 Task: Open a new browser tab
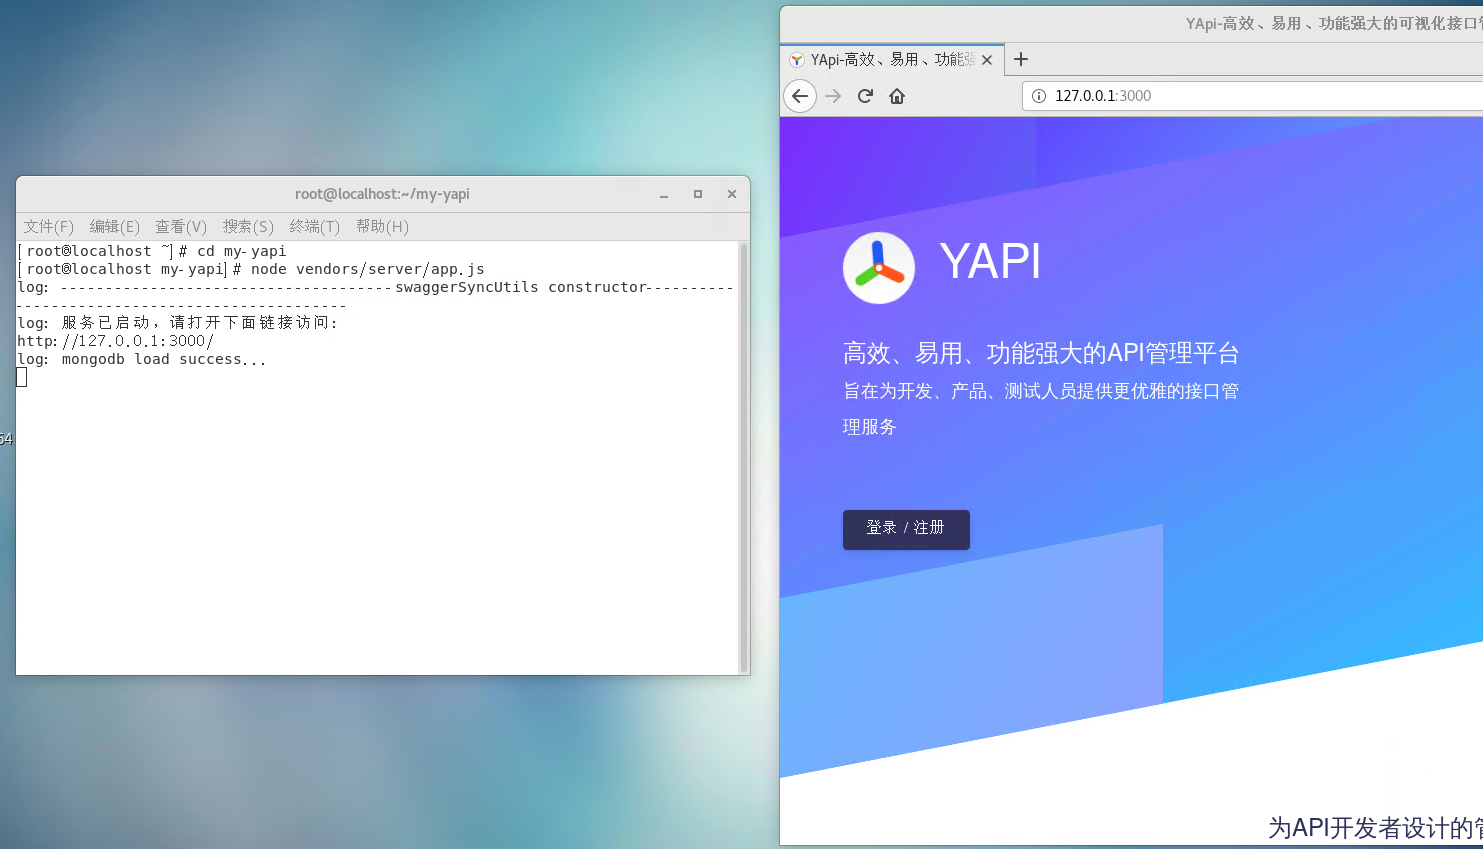(1021, 60)
